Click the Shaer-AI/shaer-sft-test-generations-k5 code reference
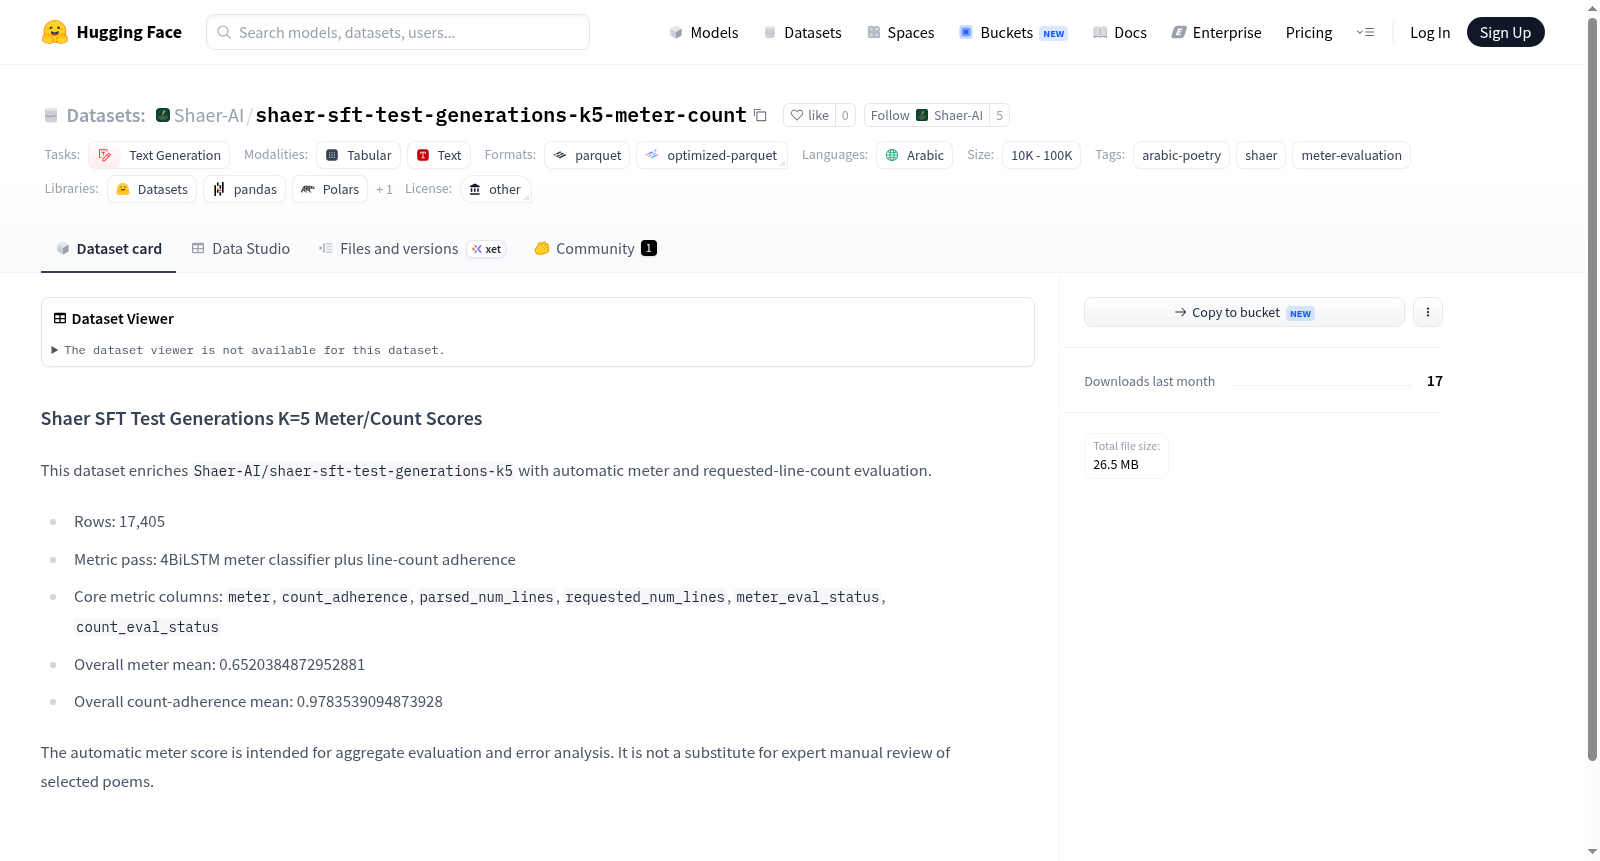This screenshot has width=1600, height=861. point(353,471)
